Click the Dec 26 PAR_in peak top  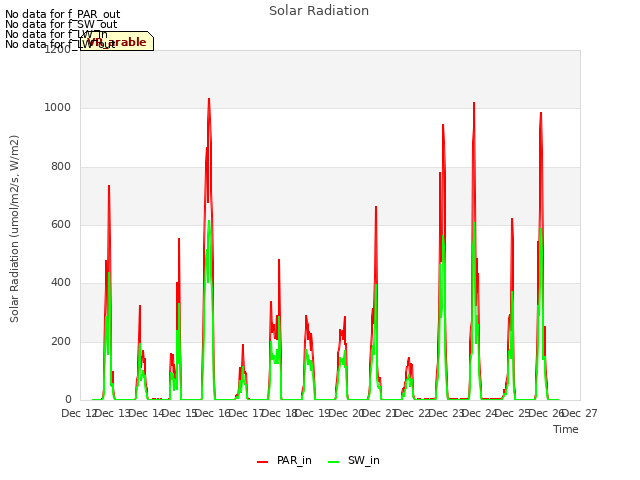click(x=541, y=113)
